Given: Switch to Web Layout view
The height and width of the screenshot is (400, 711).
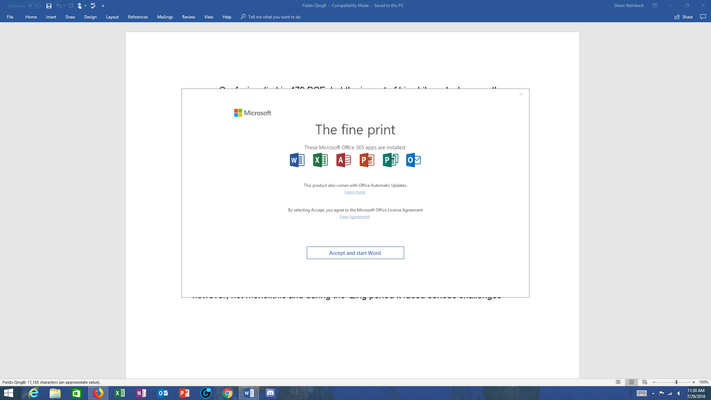Looking at the screenshot, I should pyautogui.click(x=644, y=382).
